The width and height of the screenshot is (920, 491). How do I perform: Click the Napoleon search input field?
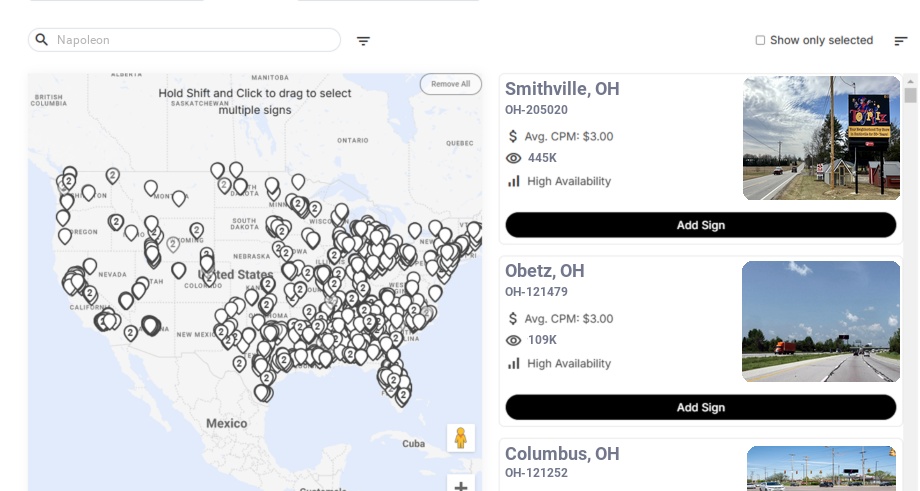coord(195,40)
